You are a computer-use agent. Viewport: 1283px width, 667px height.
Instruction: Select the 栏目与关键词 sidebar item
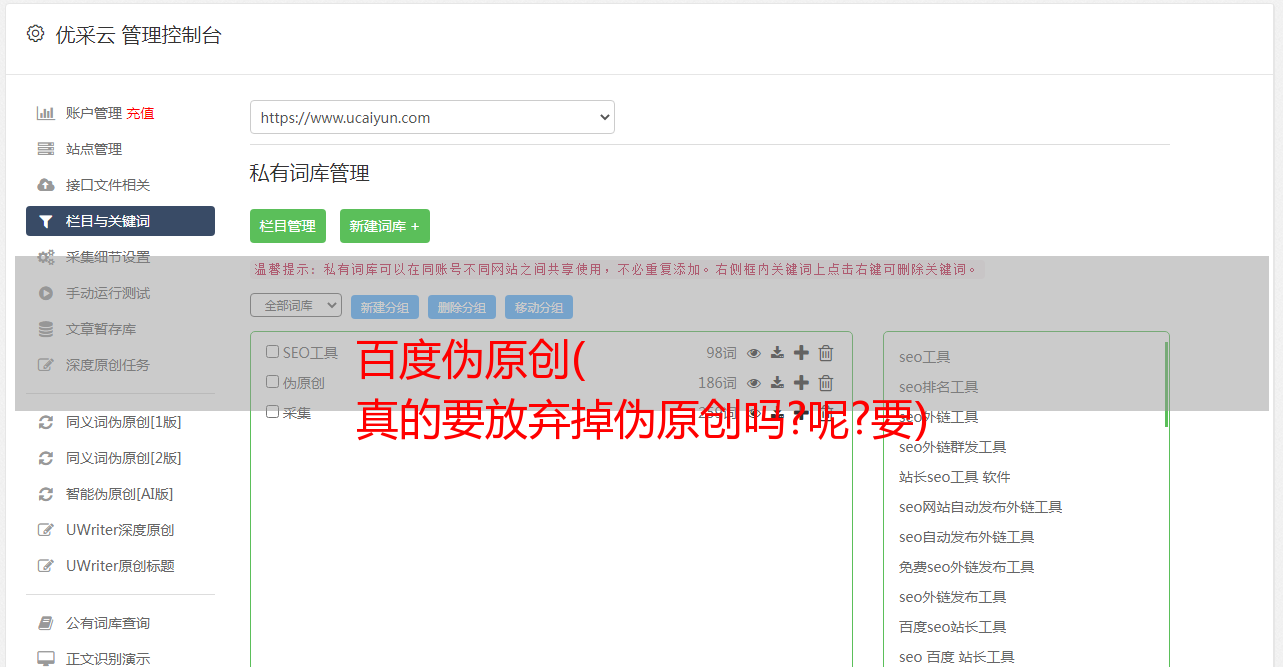[120, 221]
